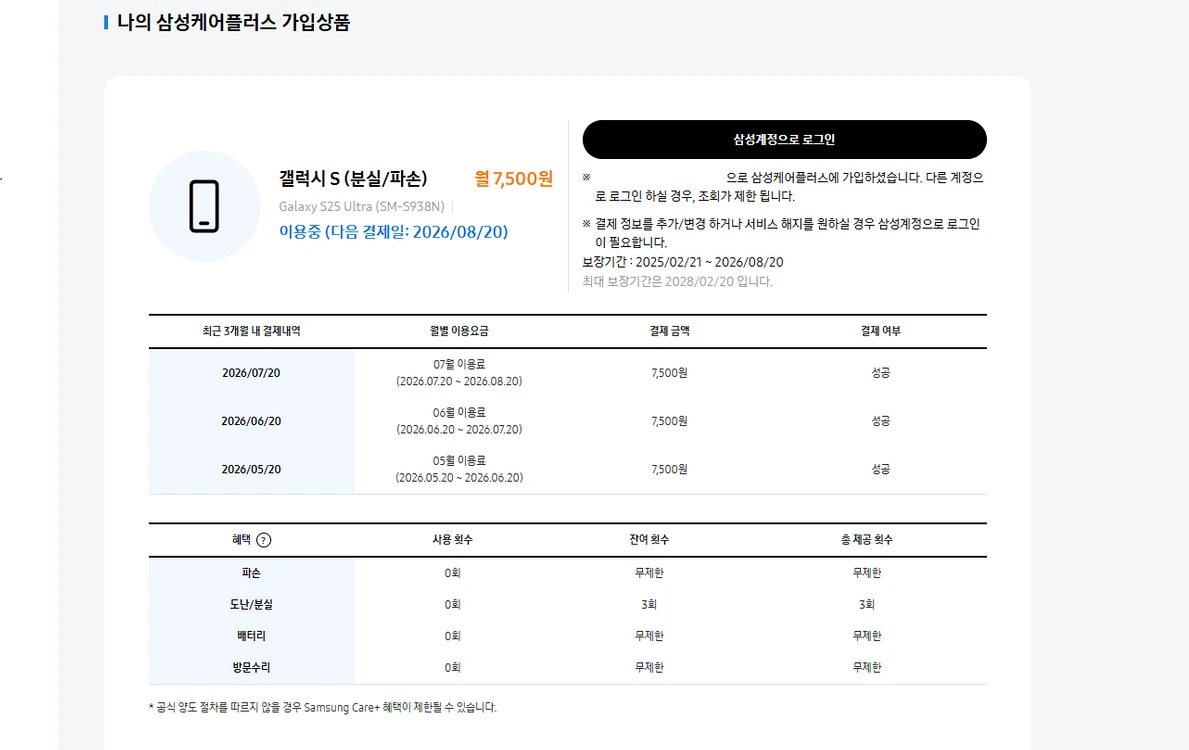This screenshot has height=750, width=1189.
Task: Click the 이용중 (다음 결제일: 2026/08/20) status
Action: [x=394, y=232]
